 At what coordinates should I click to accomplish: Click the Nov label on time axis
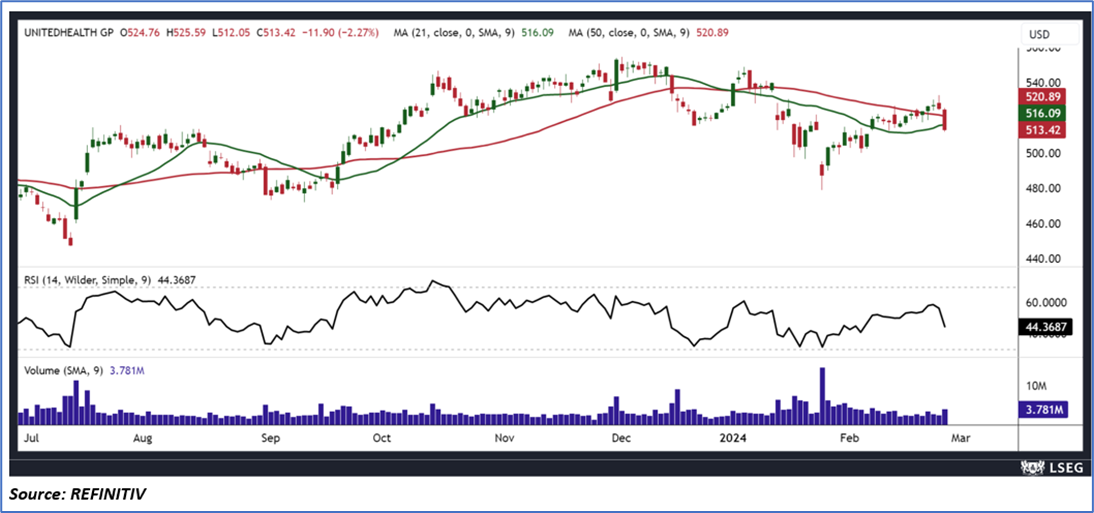pos(503,438)
